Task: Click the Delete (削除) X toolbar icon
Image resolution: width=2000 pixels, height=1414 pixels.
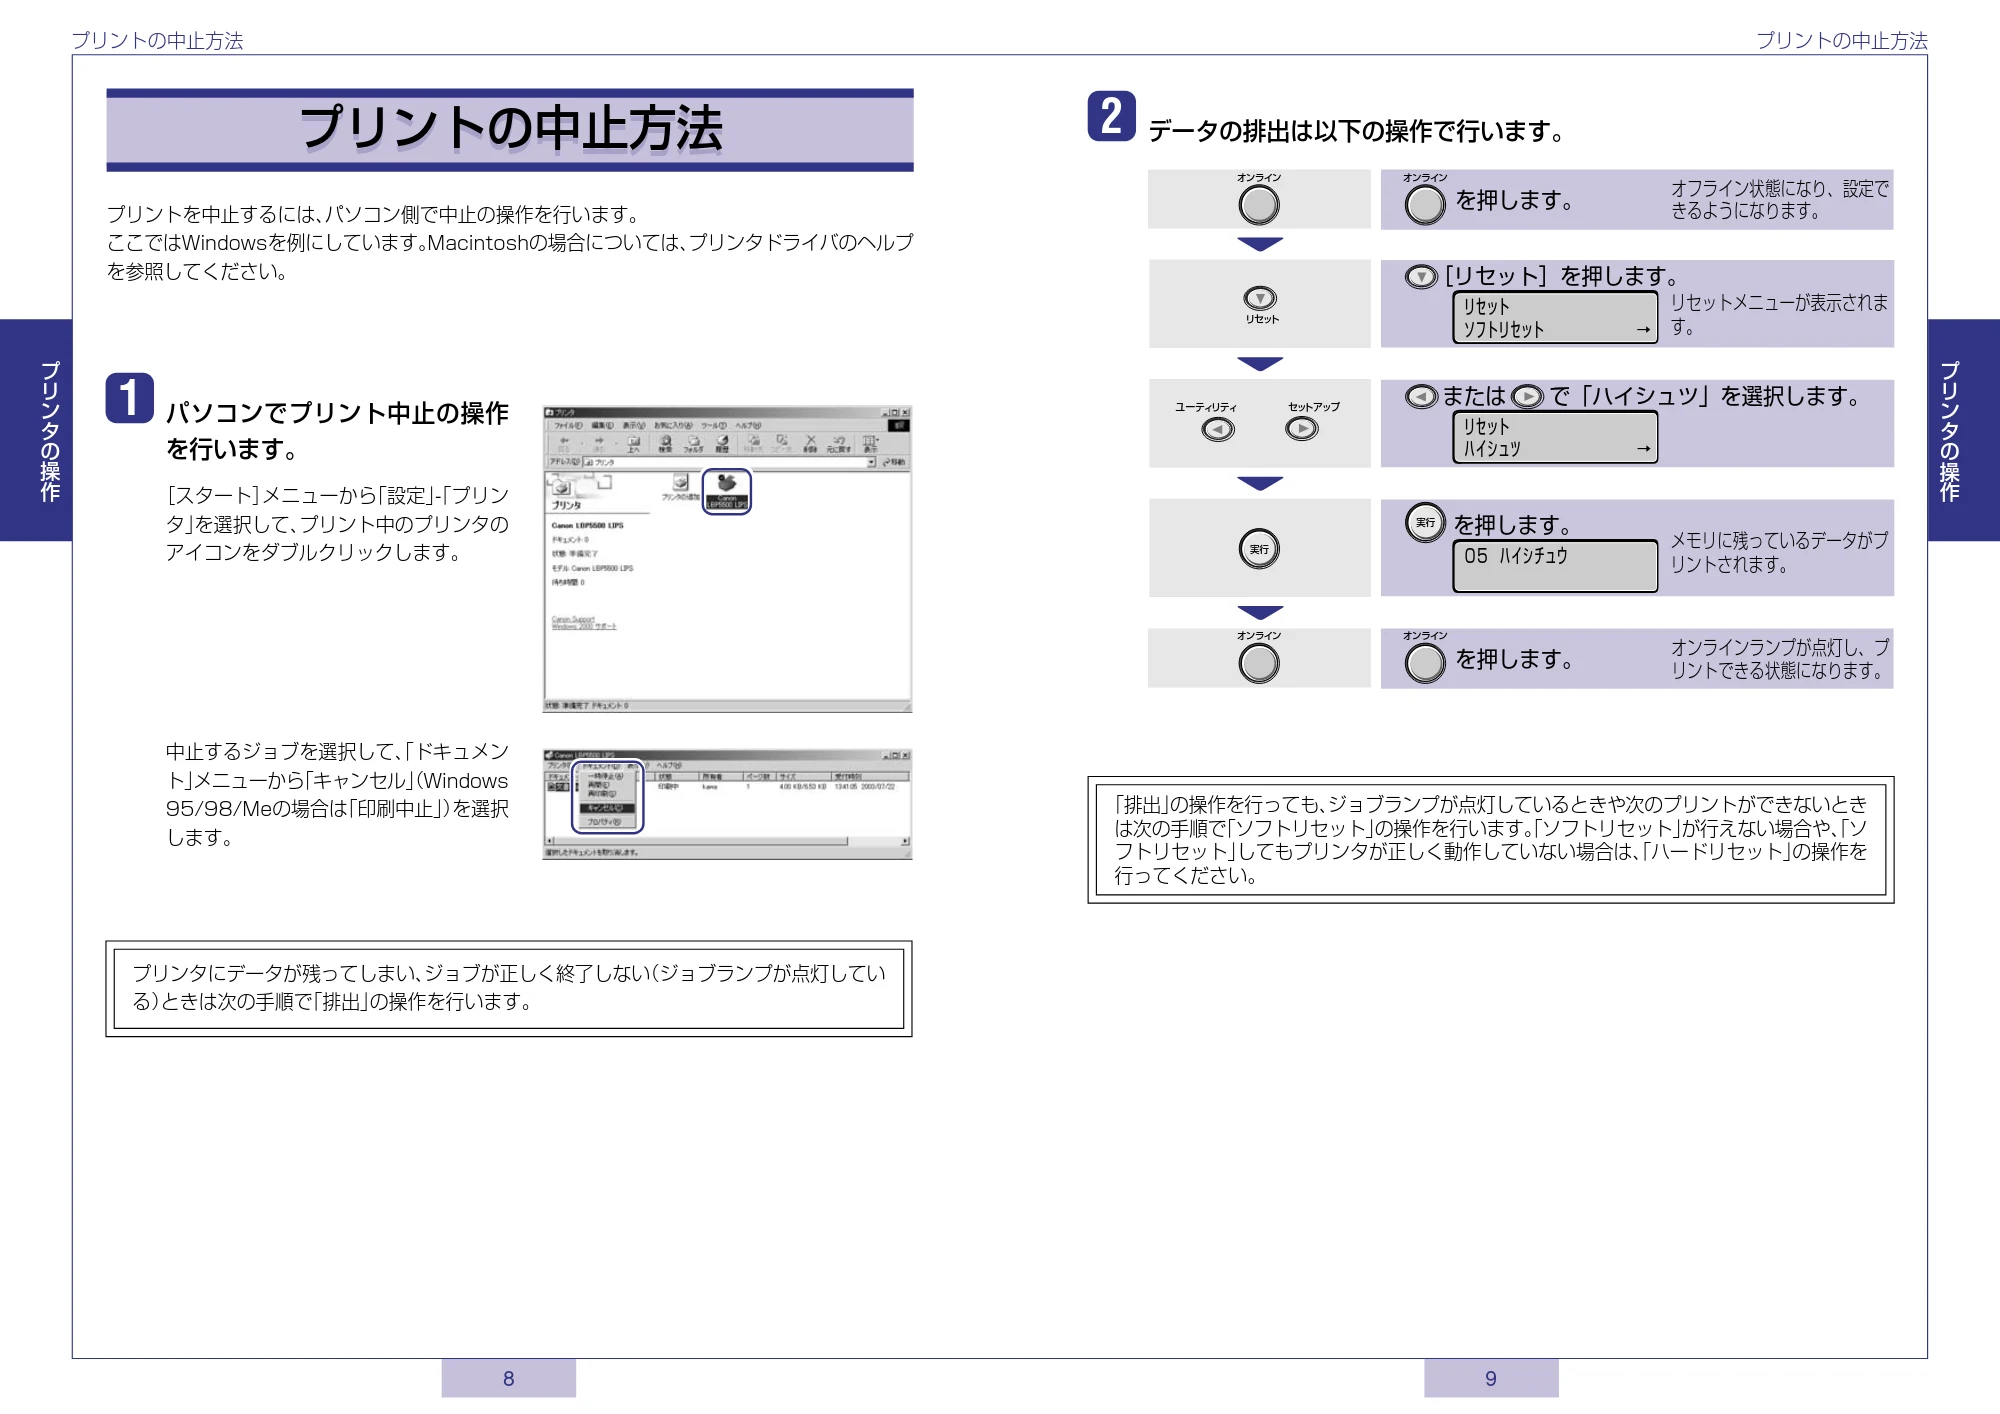Action: pyautogui.click(x=810, y=444)
